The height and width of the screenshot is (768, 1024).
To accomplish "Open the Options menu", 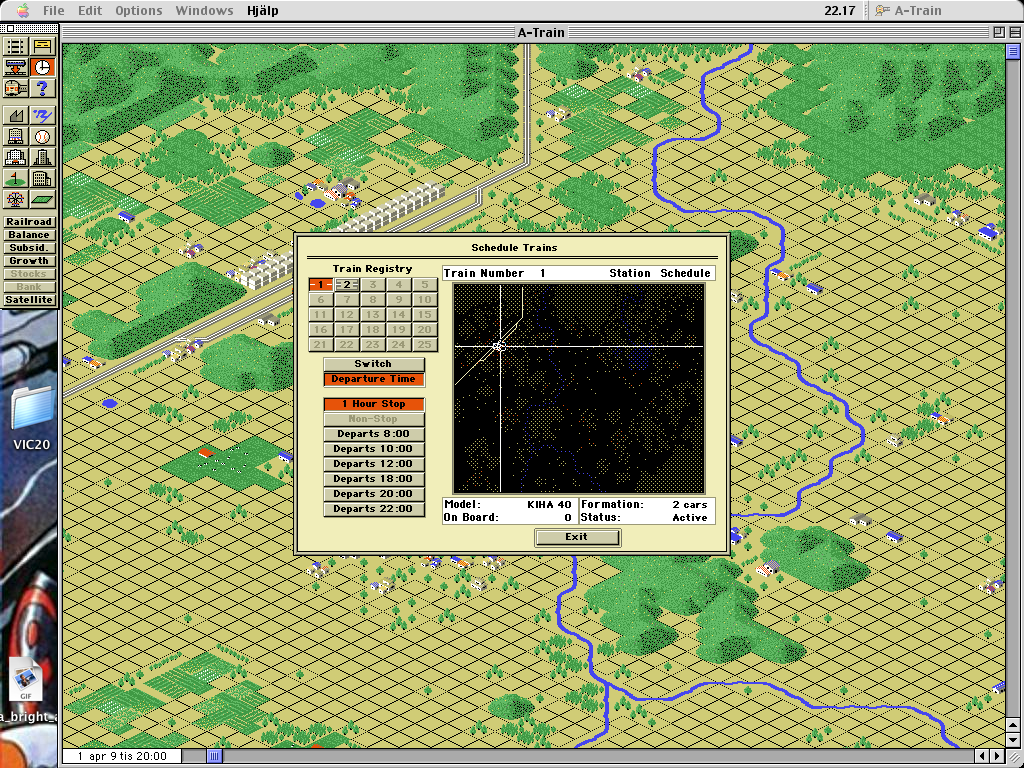I will click(x=138, y=11).
